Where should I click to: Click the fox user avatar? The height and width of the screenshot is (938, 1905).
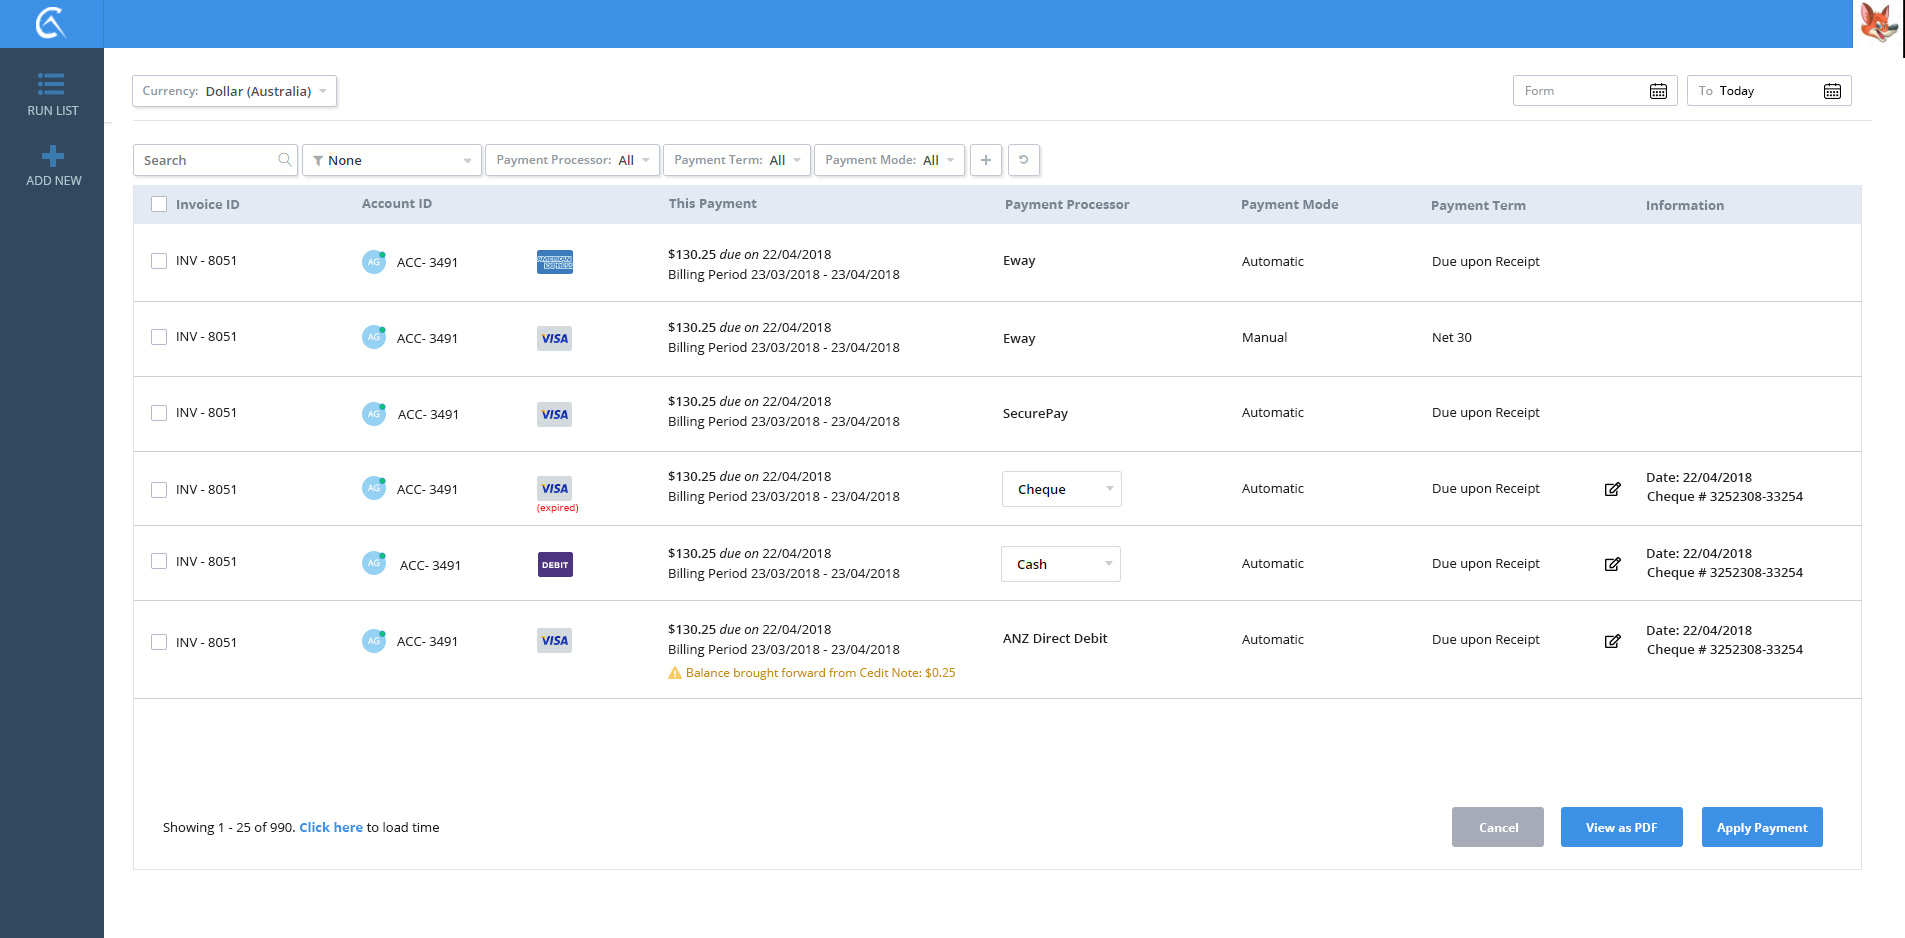pos(1878,23)
